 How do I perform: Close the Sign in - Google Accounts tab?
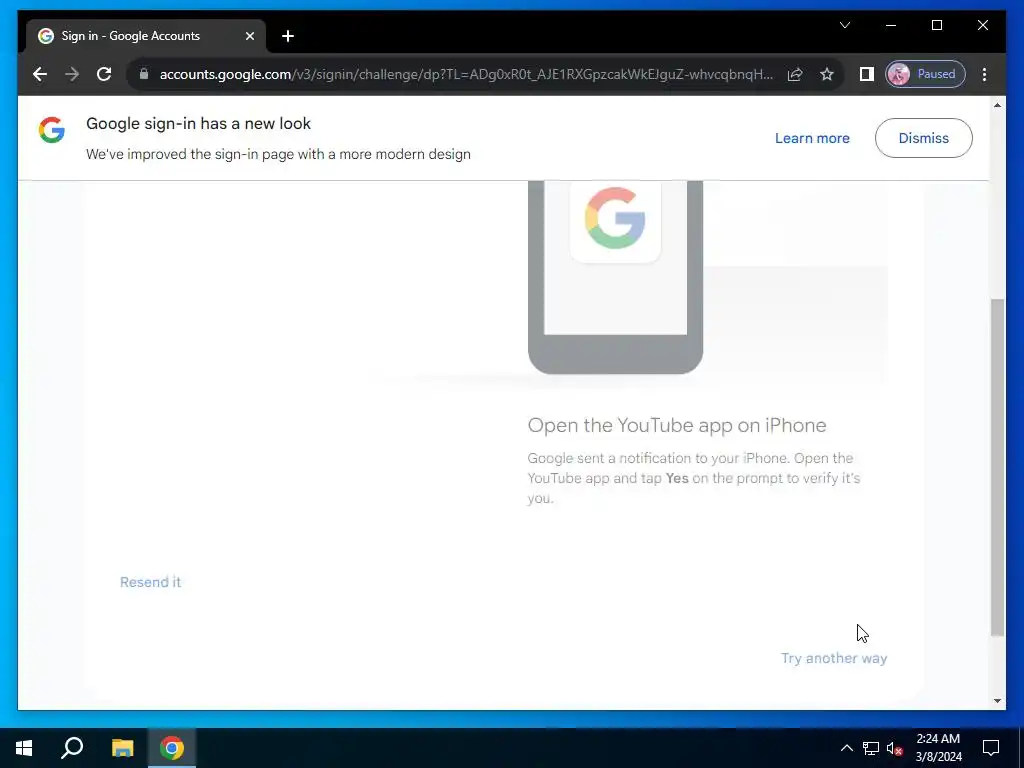(249, 36)
